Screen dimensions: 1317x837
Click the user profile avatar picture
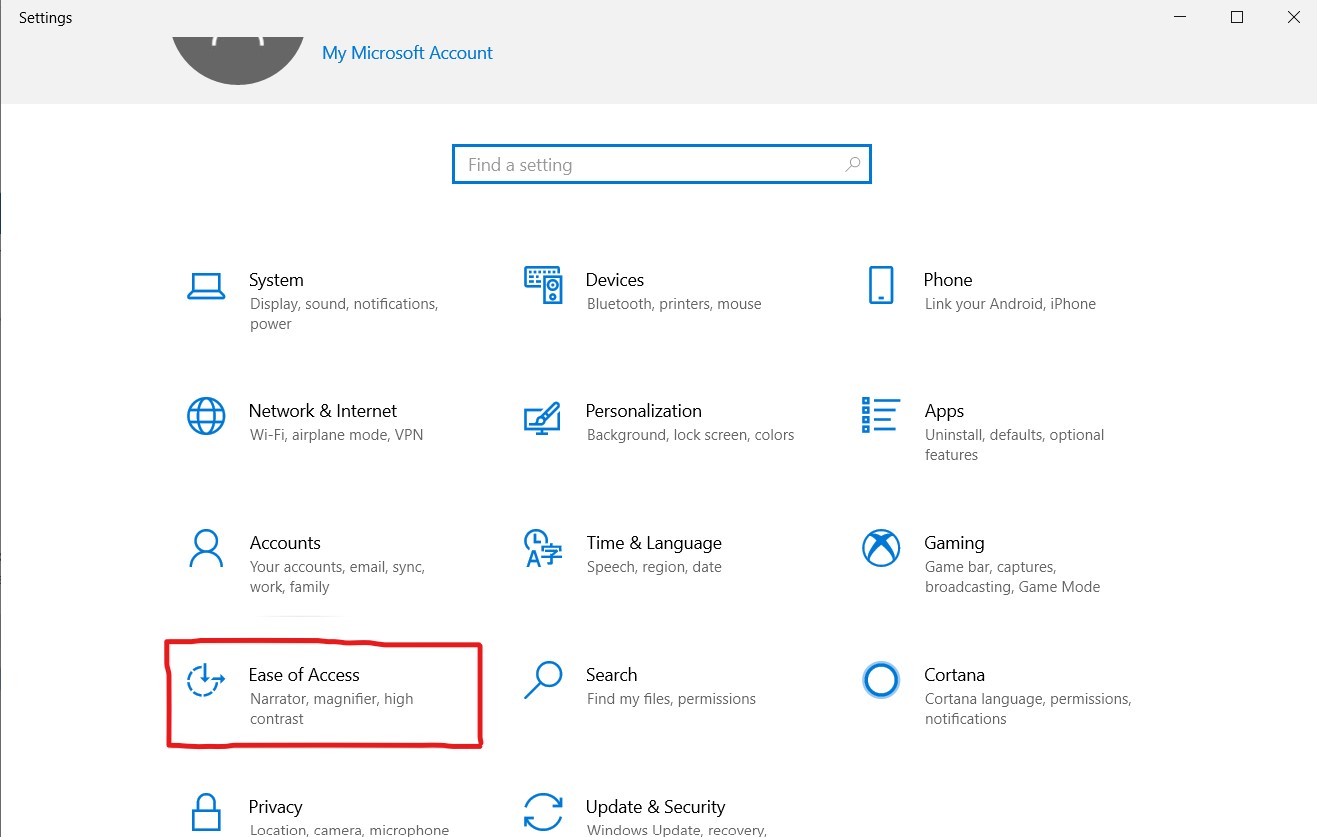point(238,55)
